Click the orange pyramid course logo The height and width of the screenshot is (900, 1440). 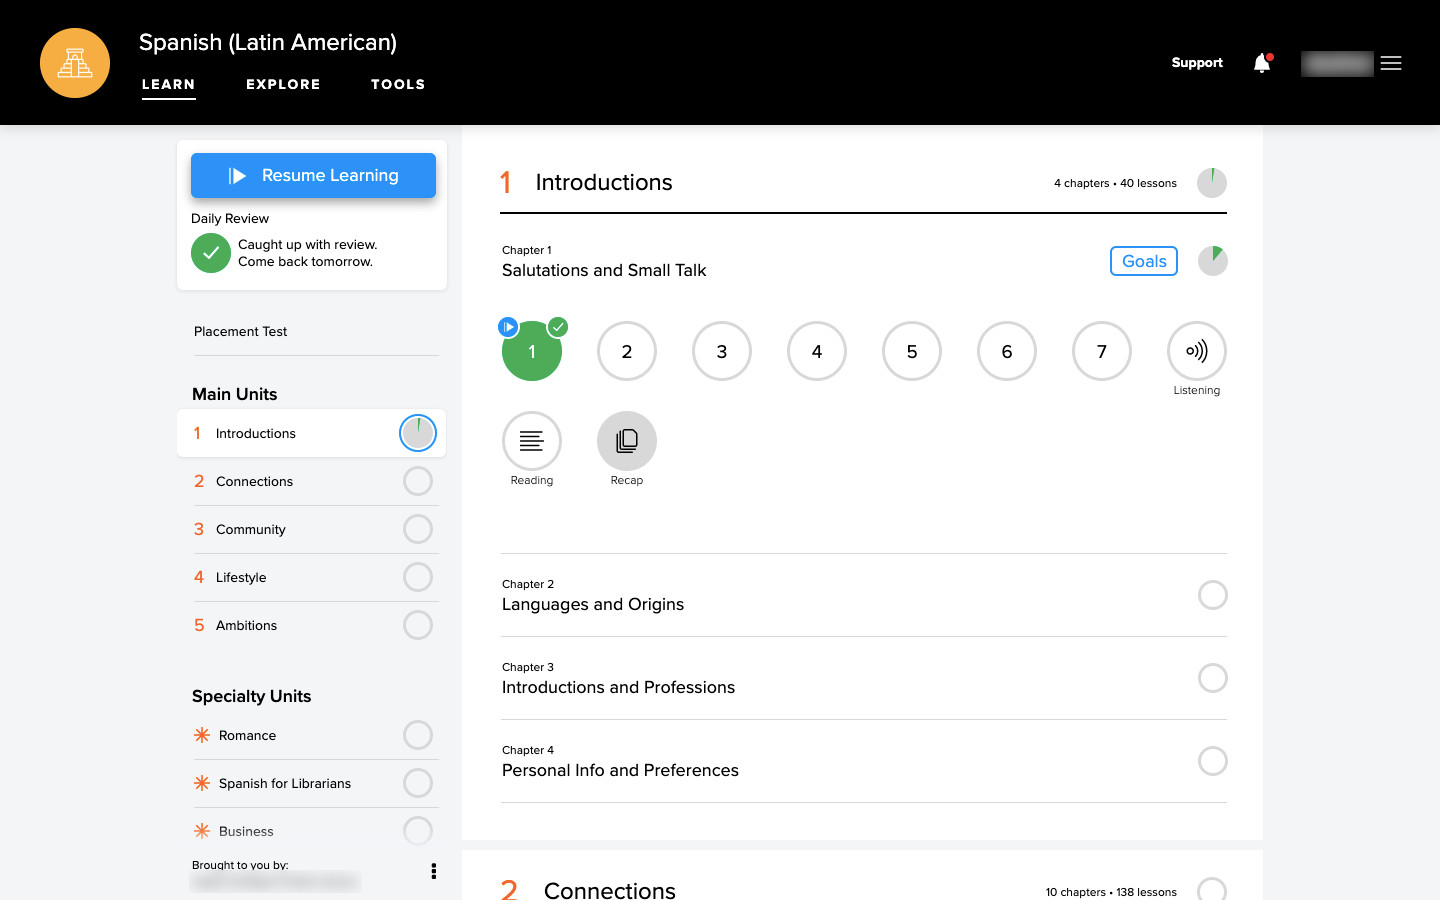75,63
